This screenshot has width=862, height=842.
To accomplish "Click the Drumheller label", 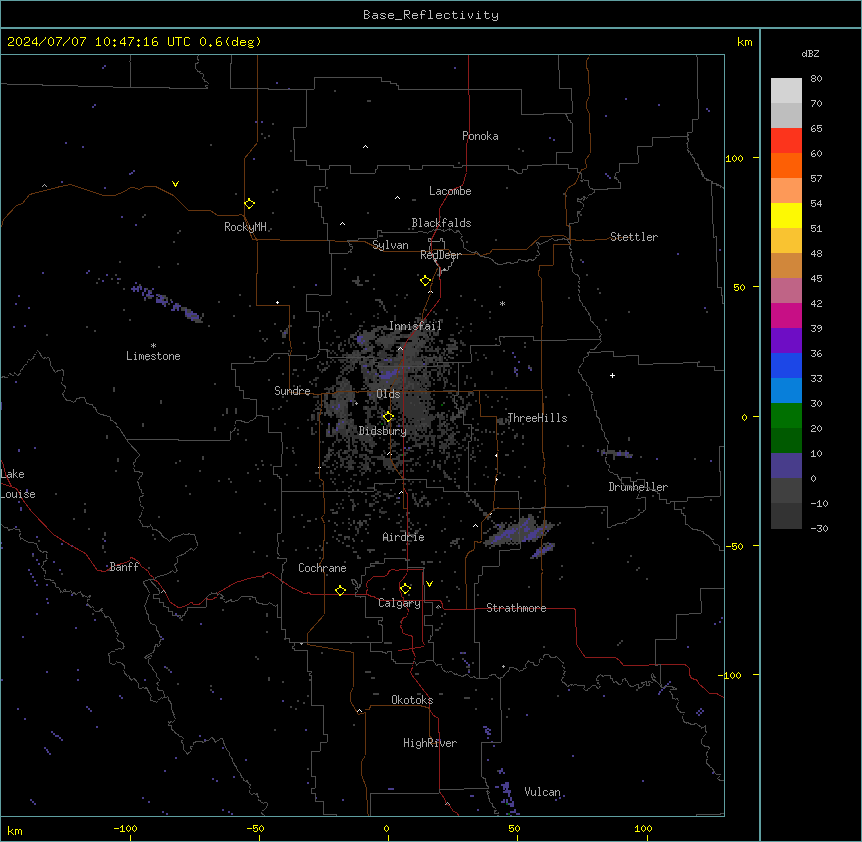I will 638,487.
